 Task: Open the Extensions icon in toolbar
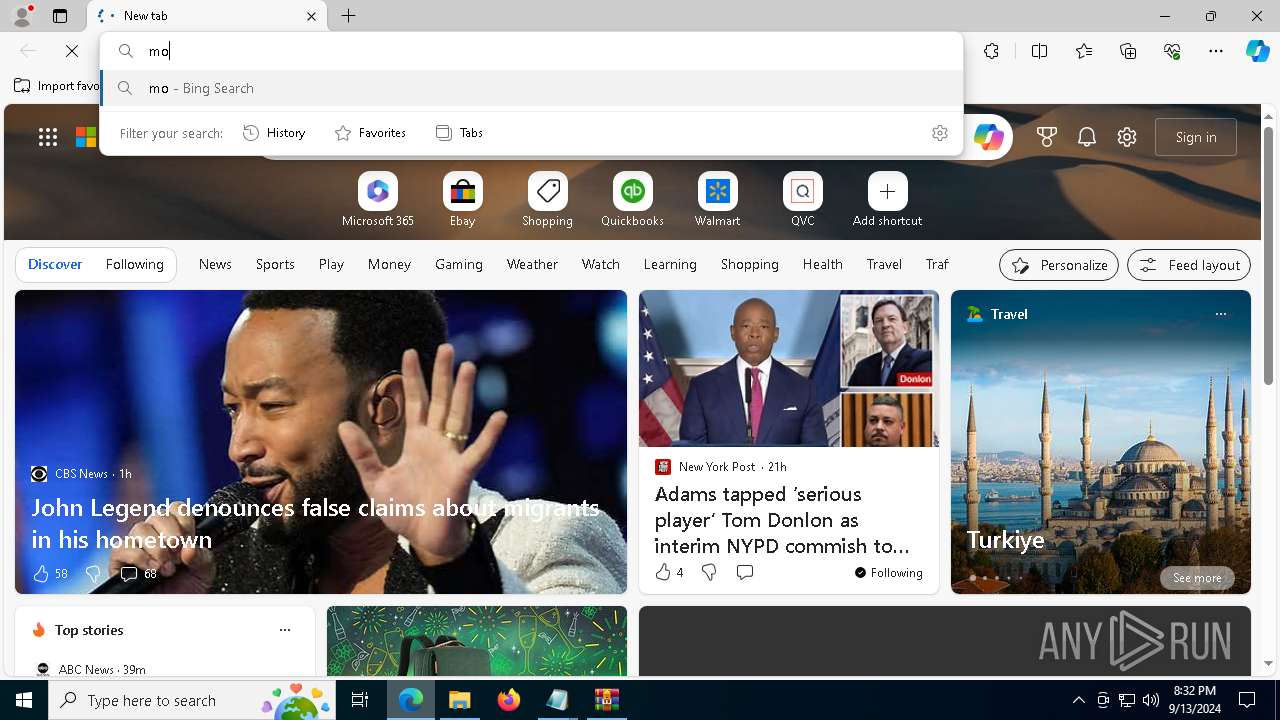pos(991,51)
